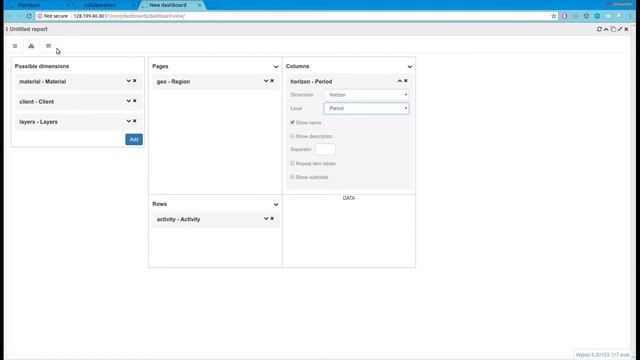Expand layers - Layers settings
This screenshot has height=360, width=640.
129,121
